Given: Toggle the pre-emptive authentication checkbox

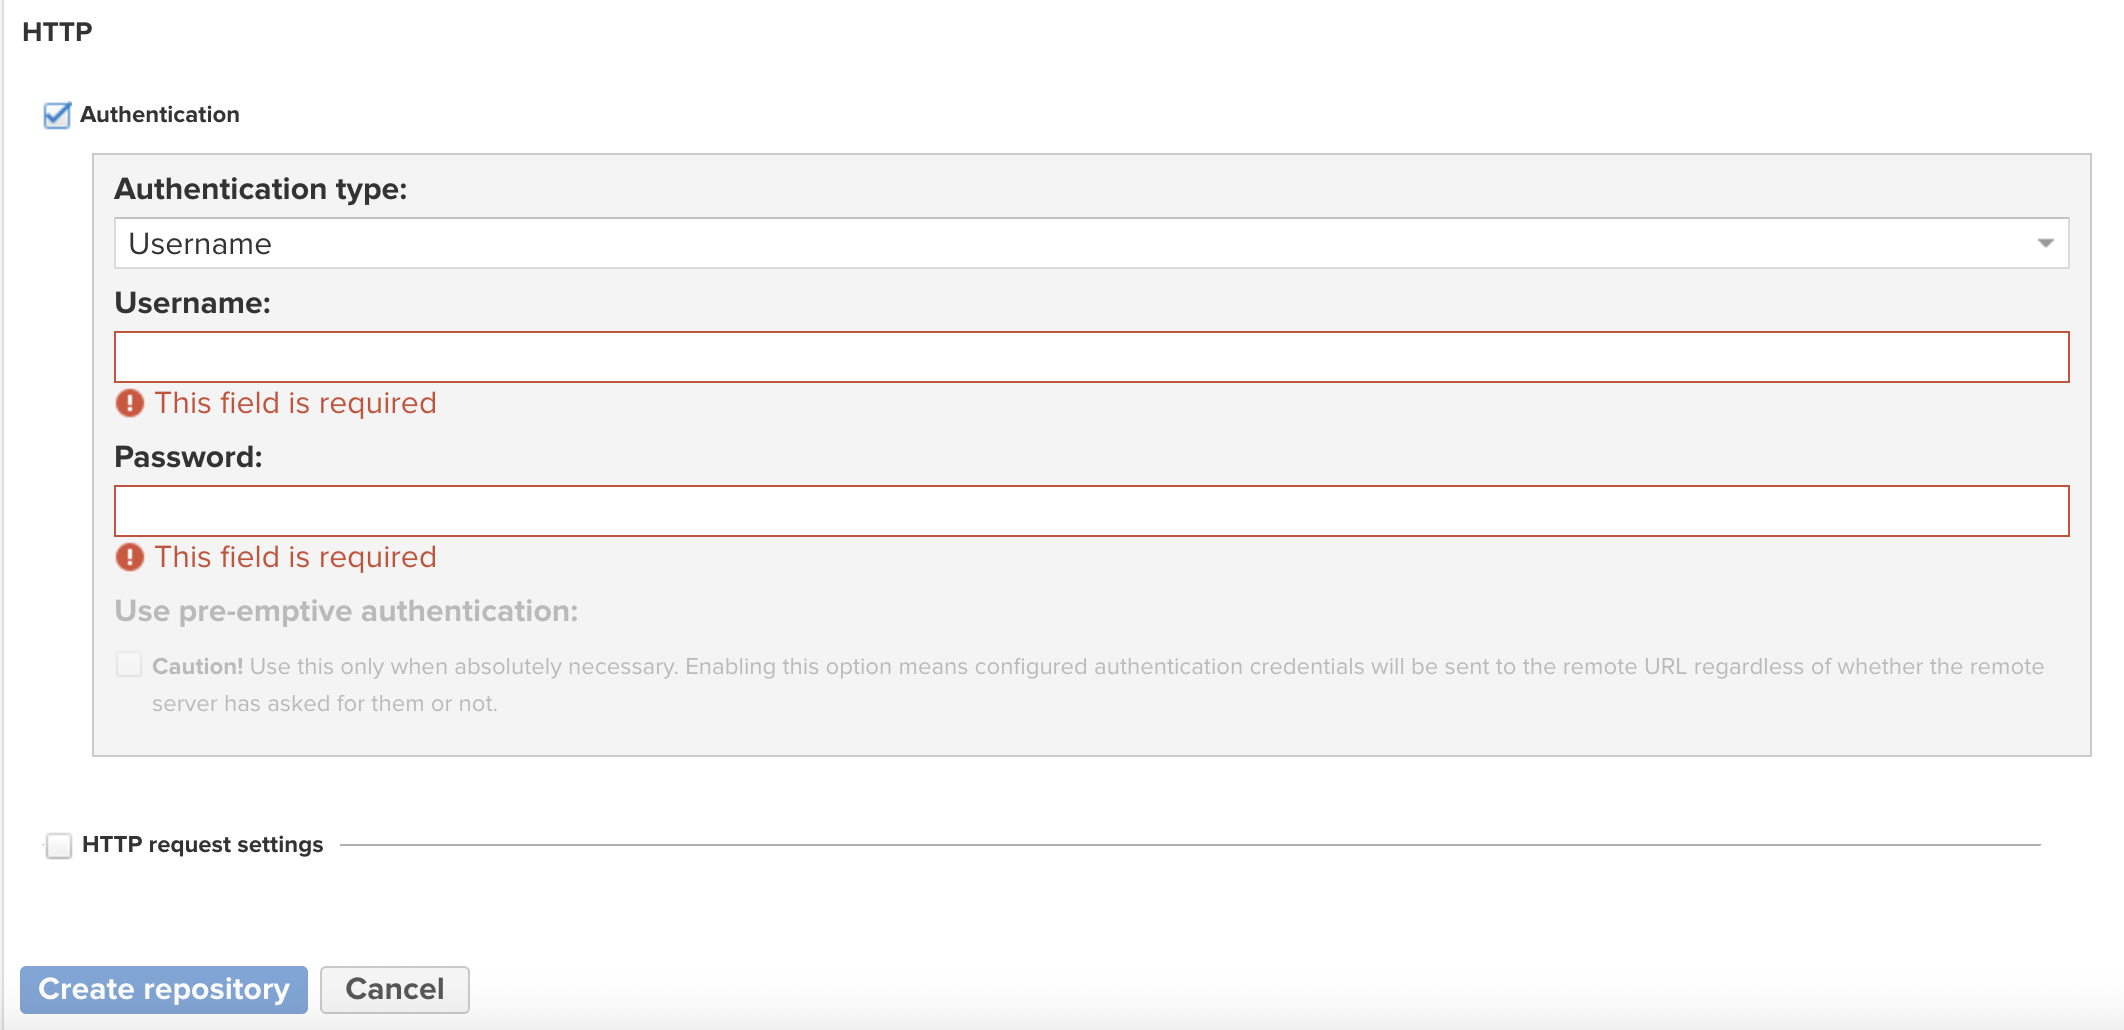Looking at the screenshot, I should 129,665.
